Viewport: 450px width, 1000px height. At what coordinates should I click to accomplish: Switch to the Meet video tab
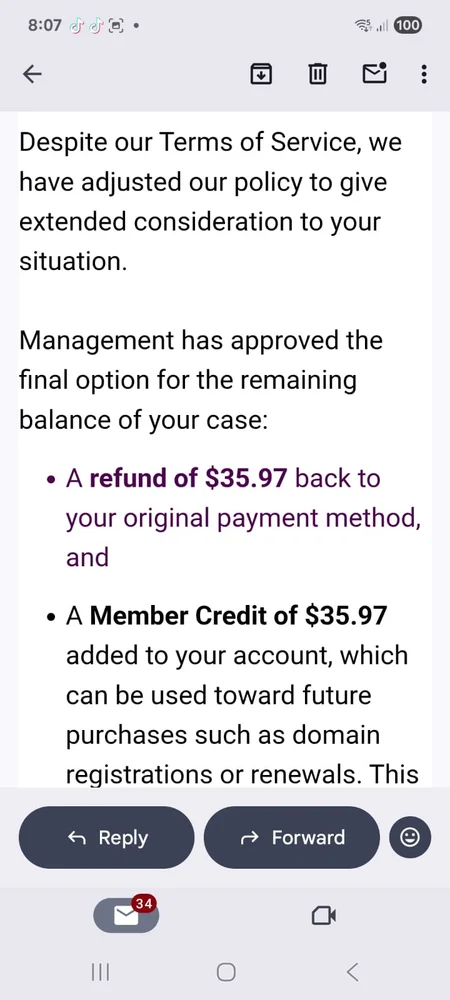click(324, 916)
